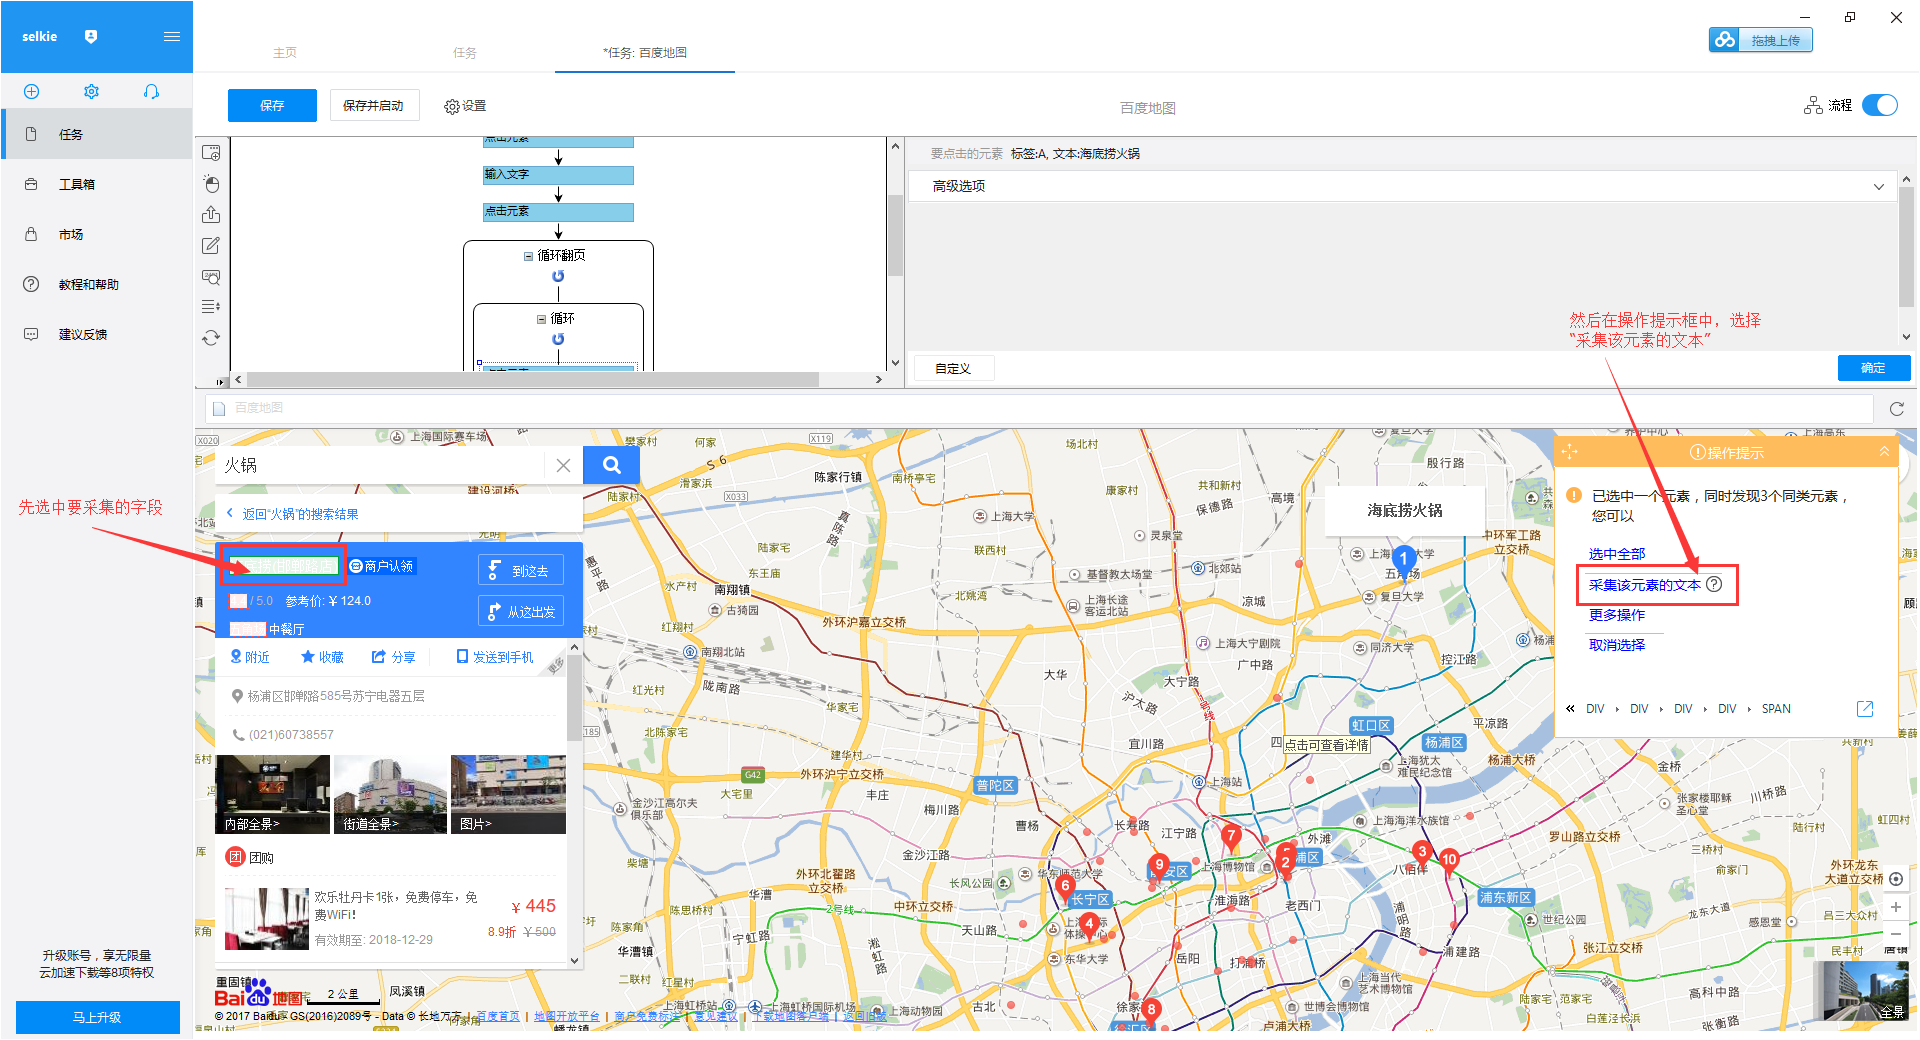
Task: Select the 任务: 百度地图 tab
Action: point(645,53)
